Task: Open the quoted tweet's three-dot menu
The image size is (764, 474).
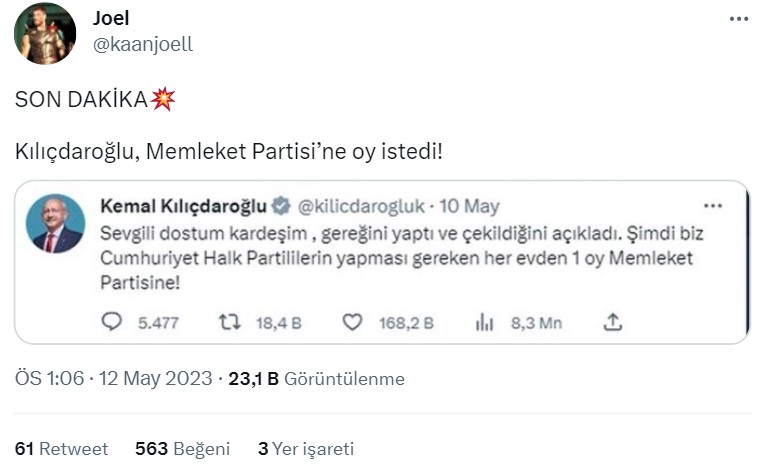Action: 713,206
